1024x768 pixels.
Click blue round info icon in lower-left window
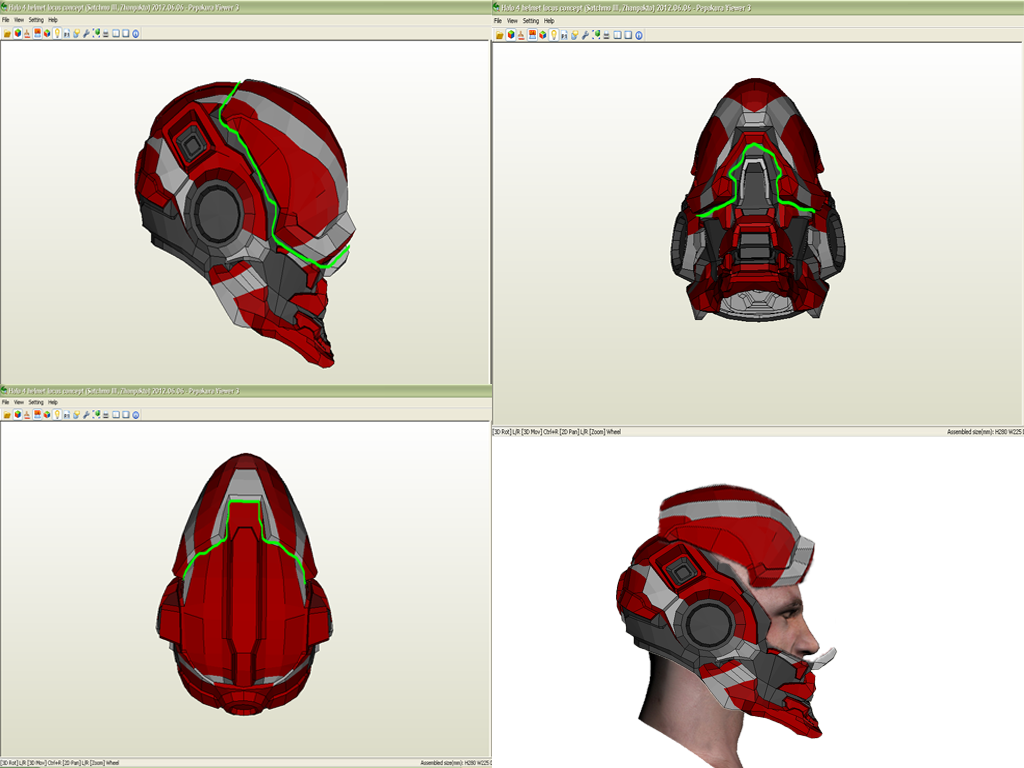pyautogui.click(x=136, y=415)
